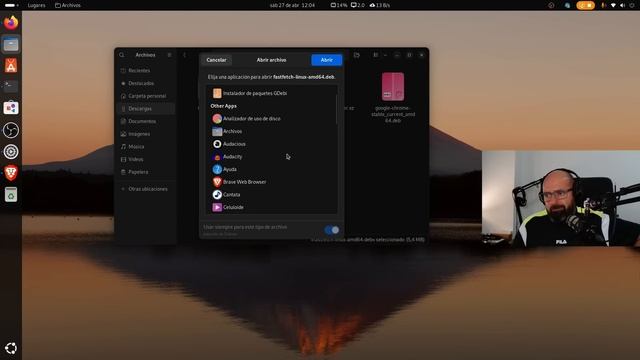Open Settings gear icon in the dock
The image size is (640, 360).
point(11,151)
